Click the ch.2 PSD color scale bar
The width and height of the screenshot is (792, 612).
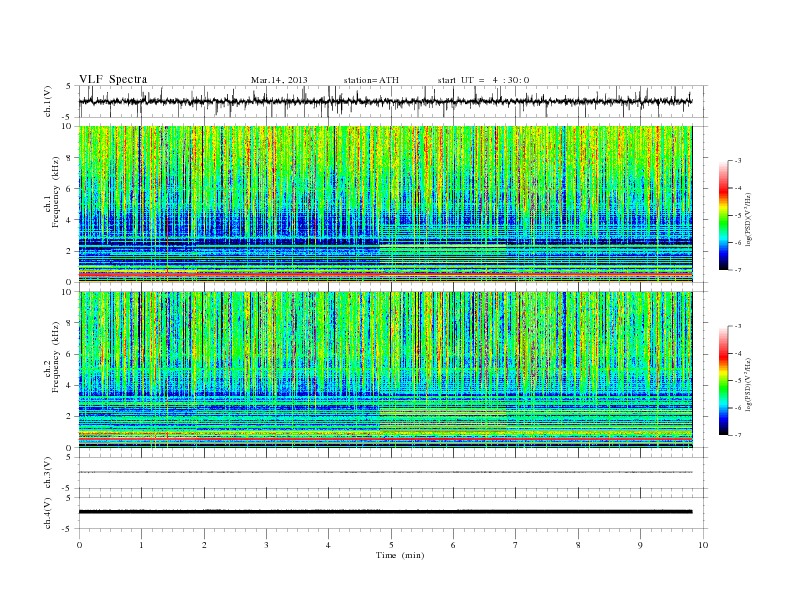723,381
